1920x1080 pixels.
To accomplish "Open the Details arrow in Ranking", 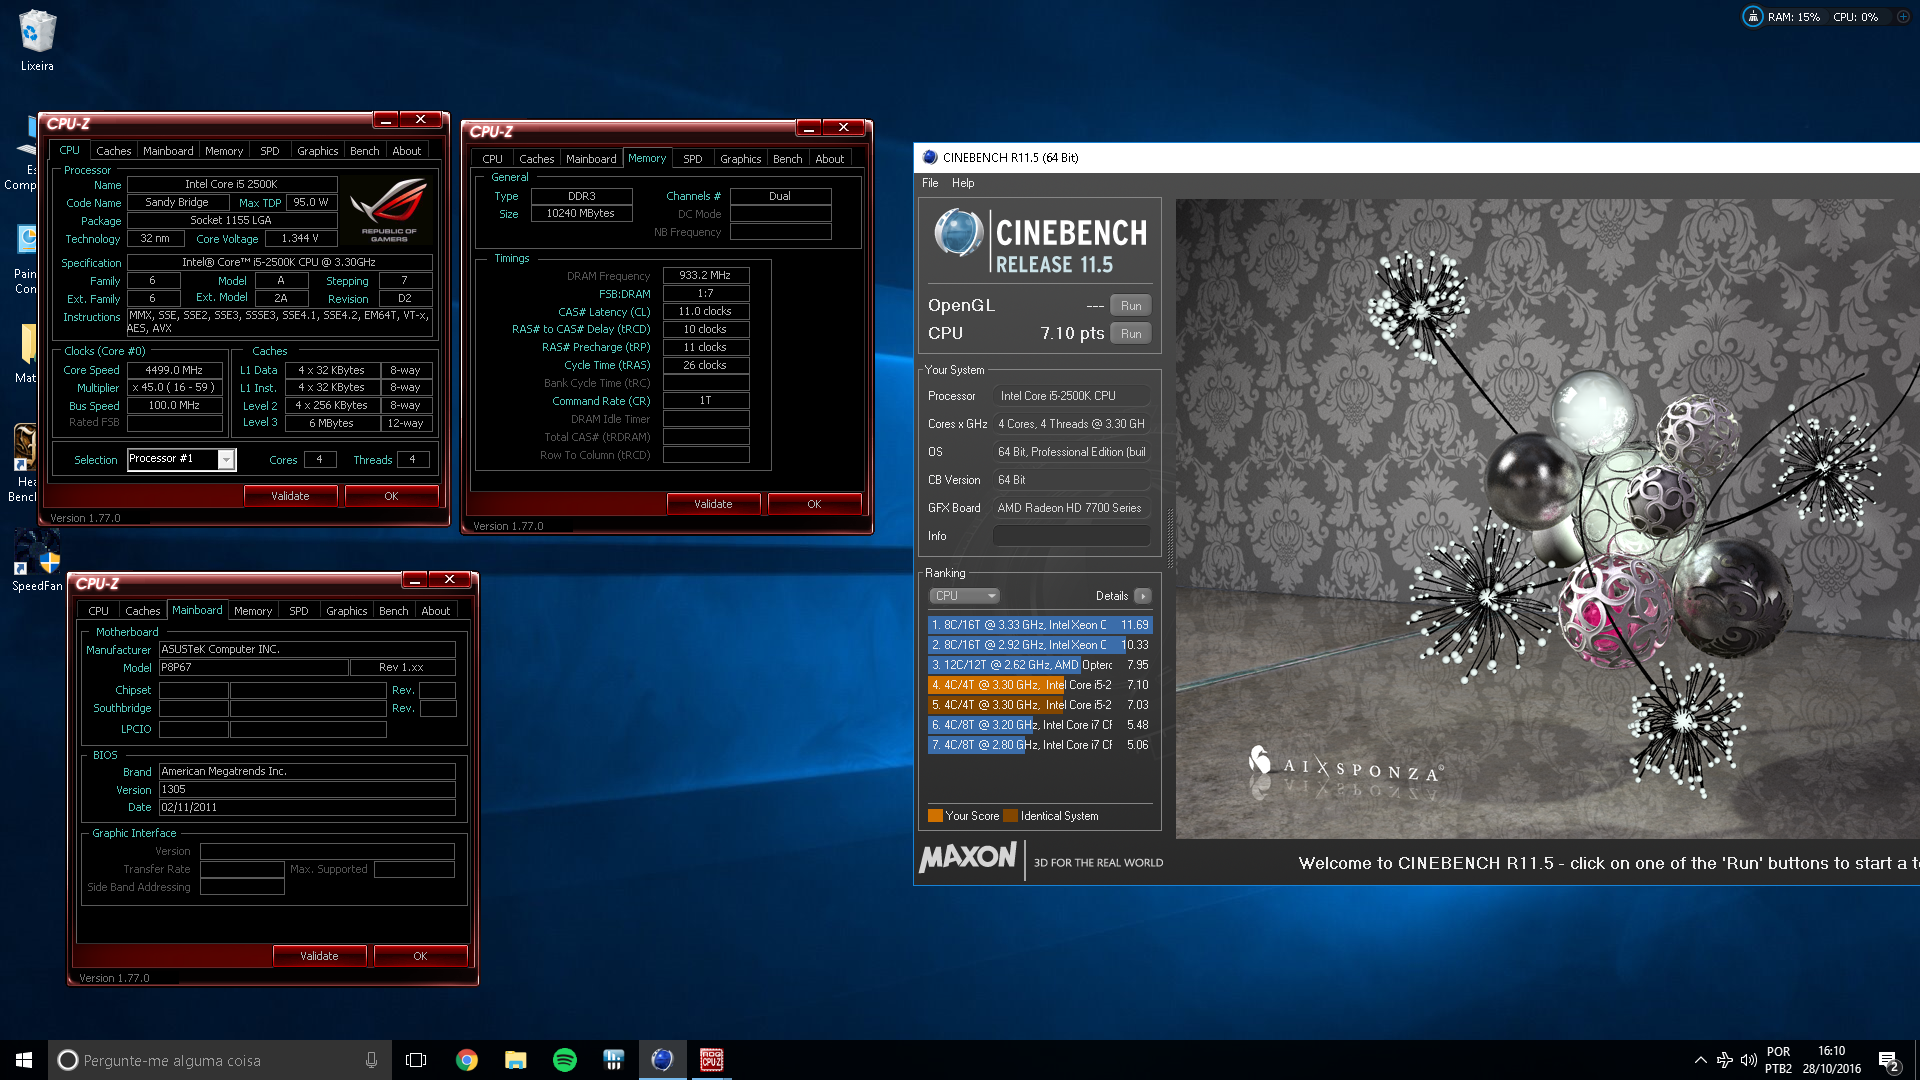I will 1143,596.
